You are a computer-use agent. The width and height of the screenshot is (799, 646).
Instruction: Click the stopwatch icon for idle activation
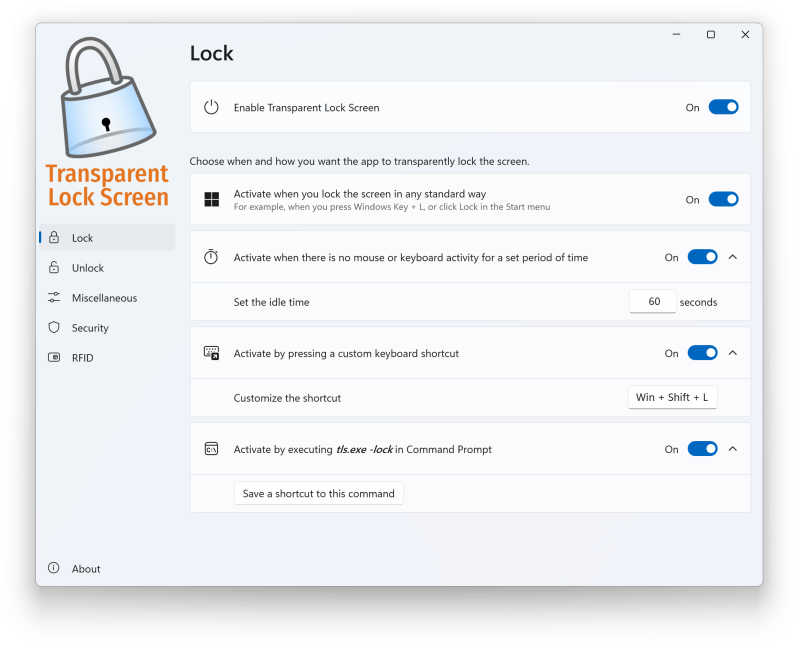coord(211,257)
